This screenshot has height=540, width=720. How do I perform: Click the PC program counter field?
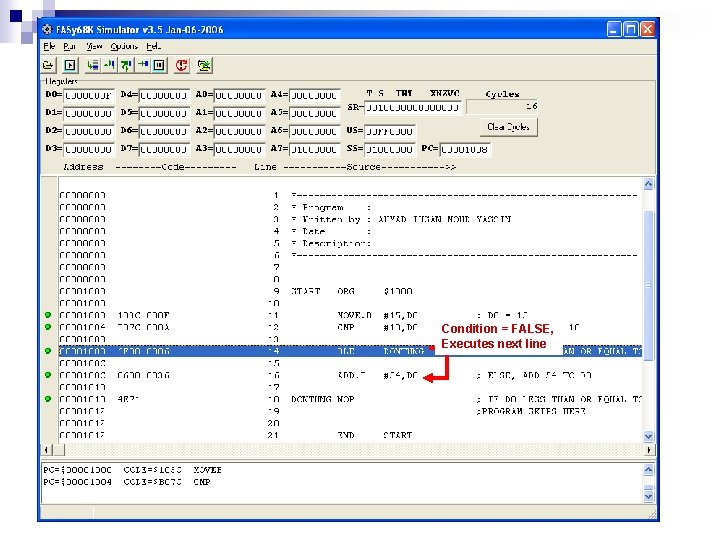tap(465, 149)
